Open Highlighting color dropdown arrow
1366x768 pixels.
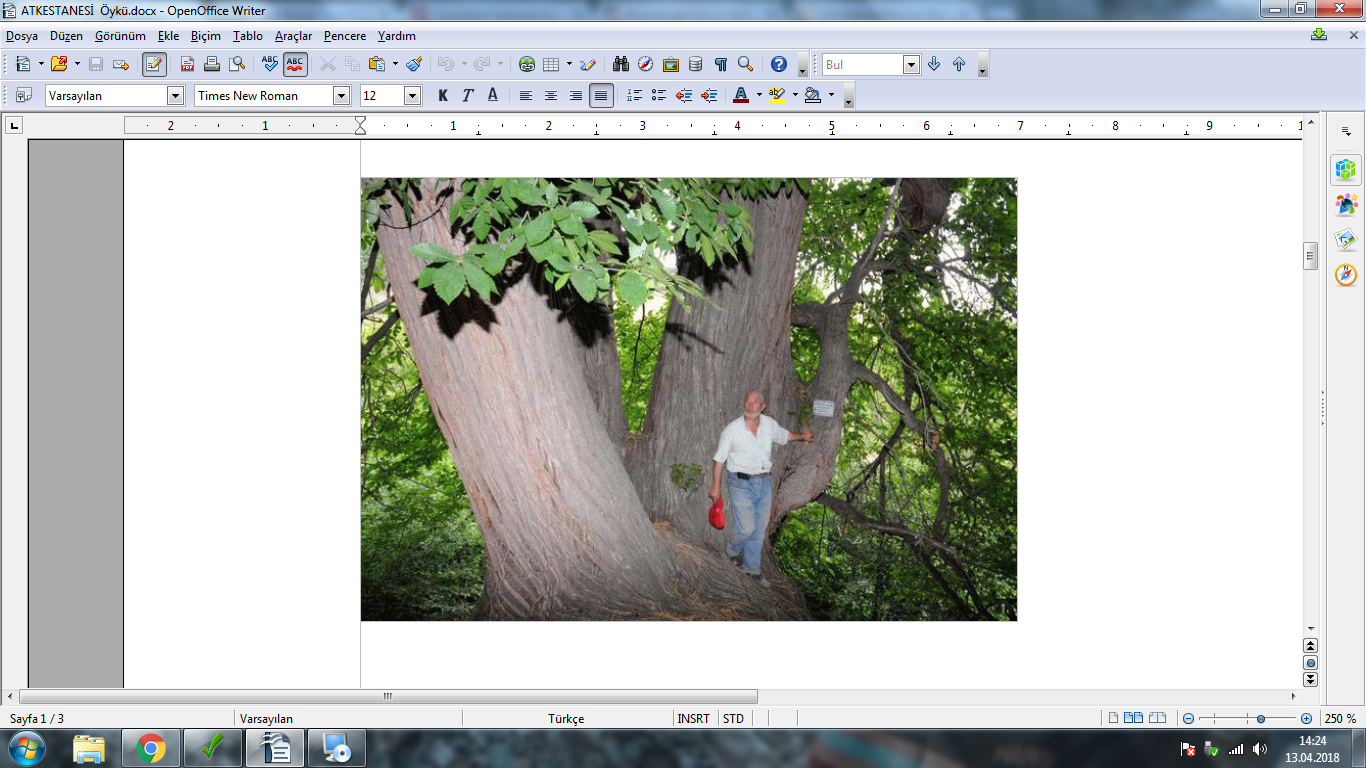point(795,95)
